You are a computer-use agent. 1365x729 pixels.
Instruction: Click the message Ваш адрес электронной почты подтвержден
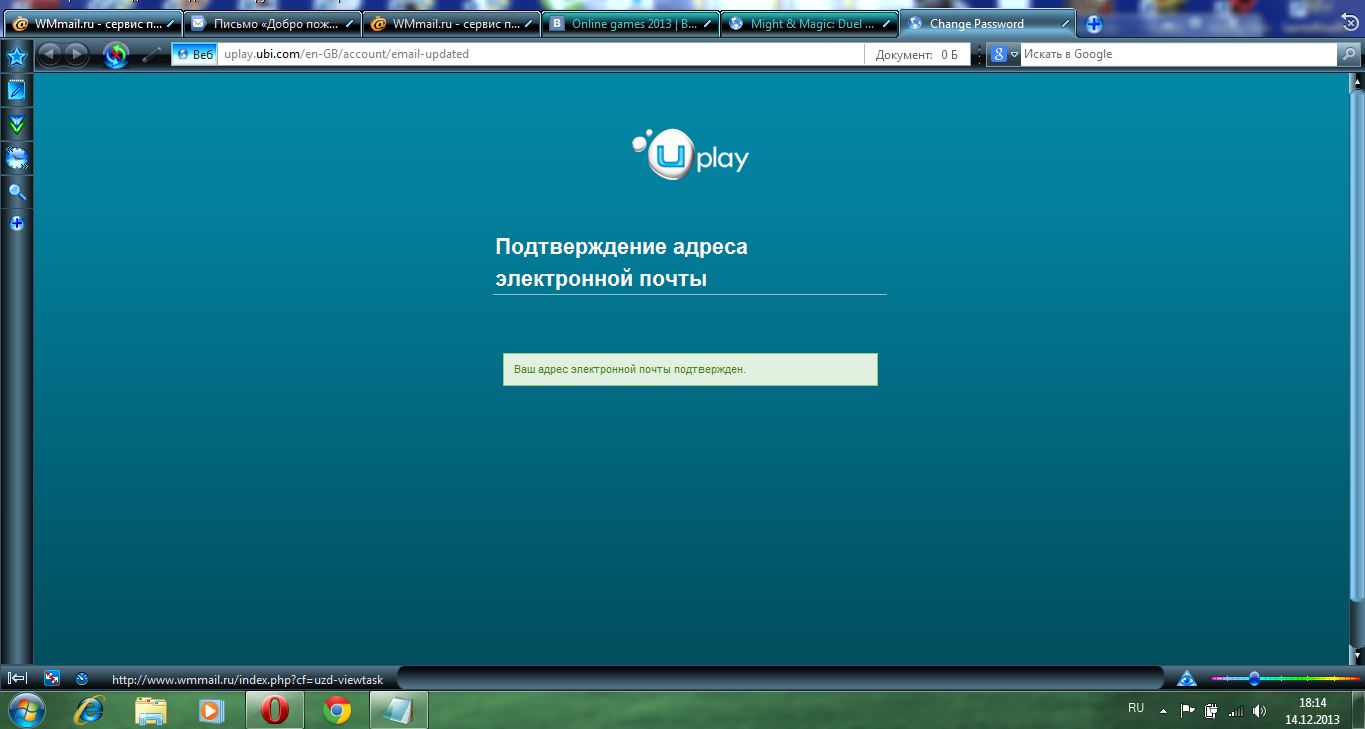click(x=690, y=369)
